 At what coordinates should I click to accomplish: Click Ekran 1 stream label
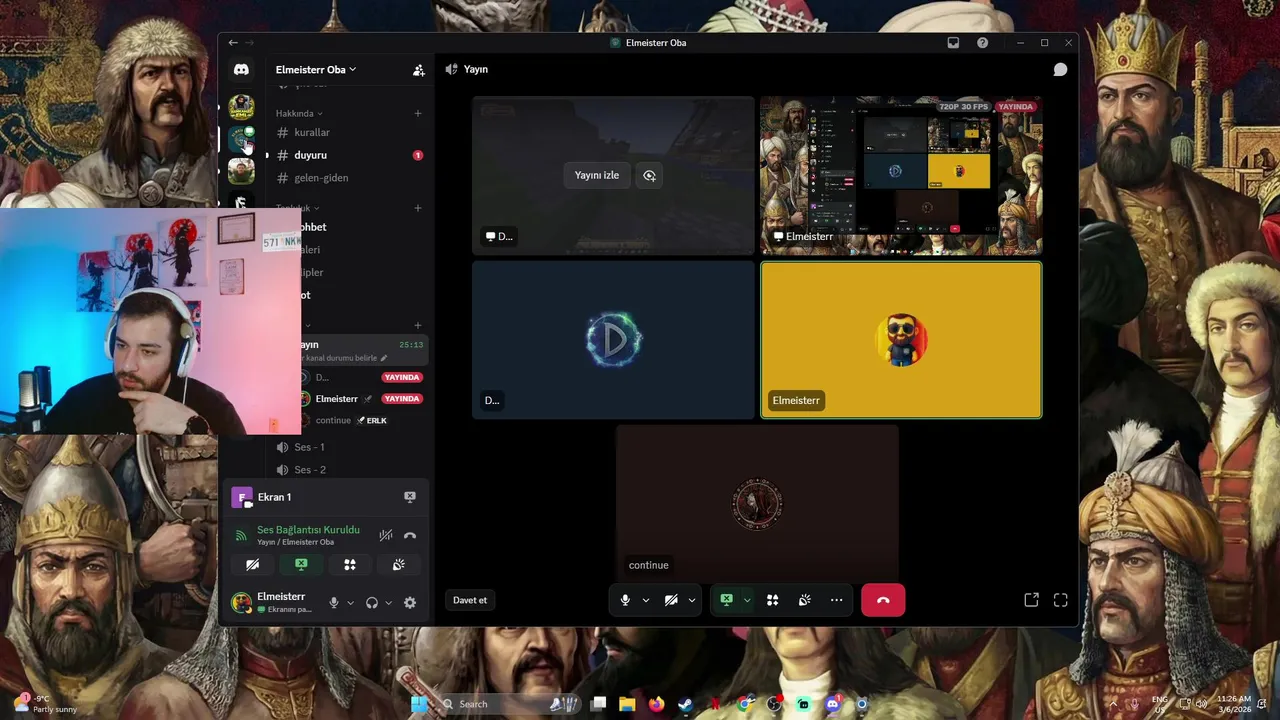tap(274, 497)
